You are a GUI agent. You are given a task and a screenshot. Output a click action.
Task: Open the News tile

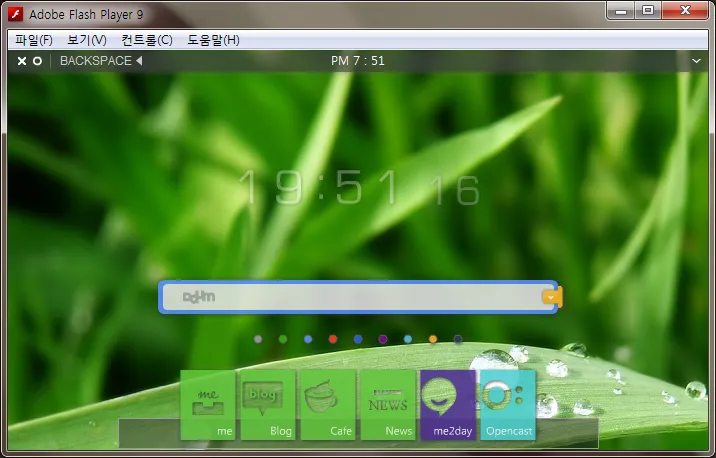[388, 405]
